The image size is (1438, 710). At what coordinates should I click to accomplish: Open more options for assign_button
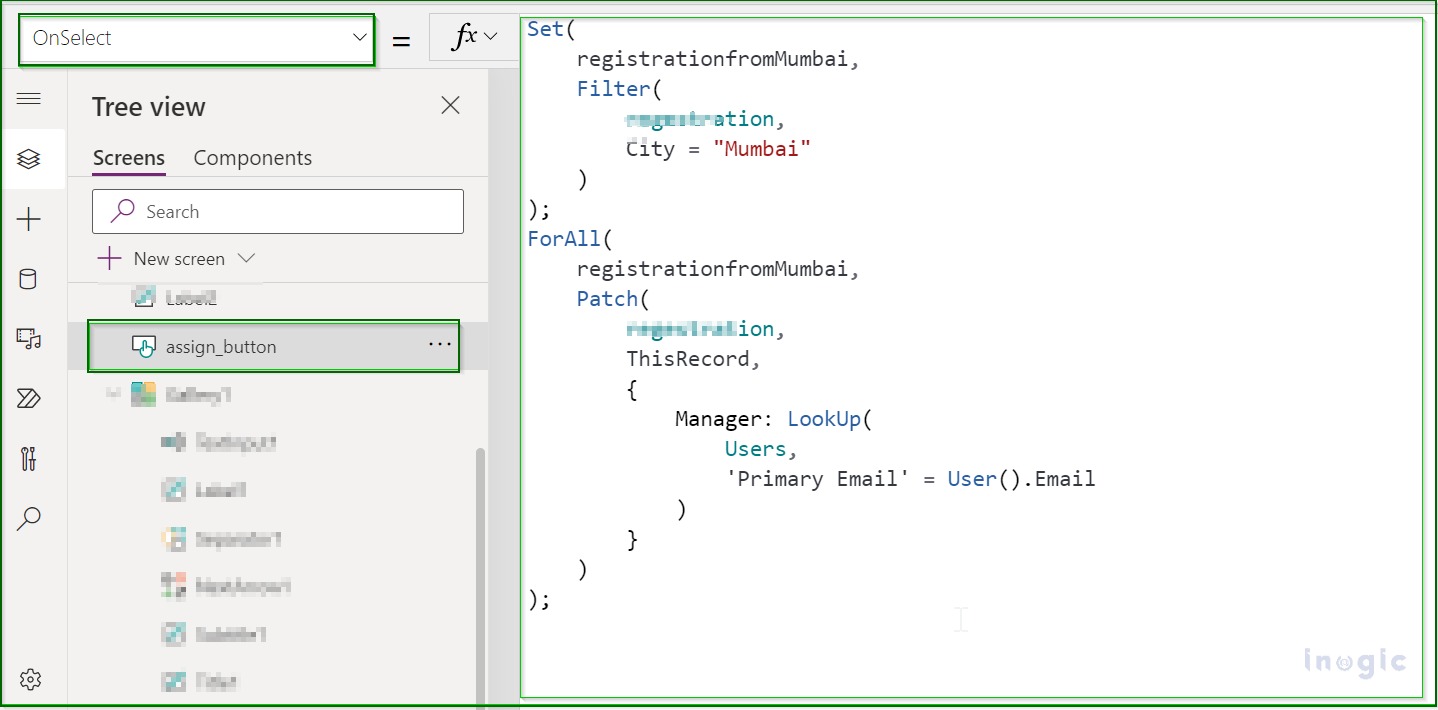pyautogui.click(x=439, y=344)
